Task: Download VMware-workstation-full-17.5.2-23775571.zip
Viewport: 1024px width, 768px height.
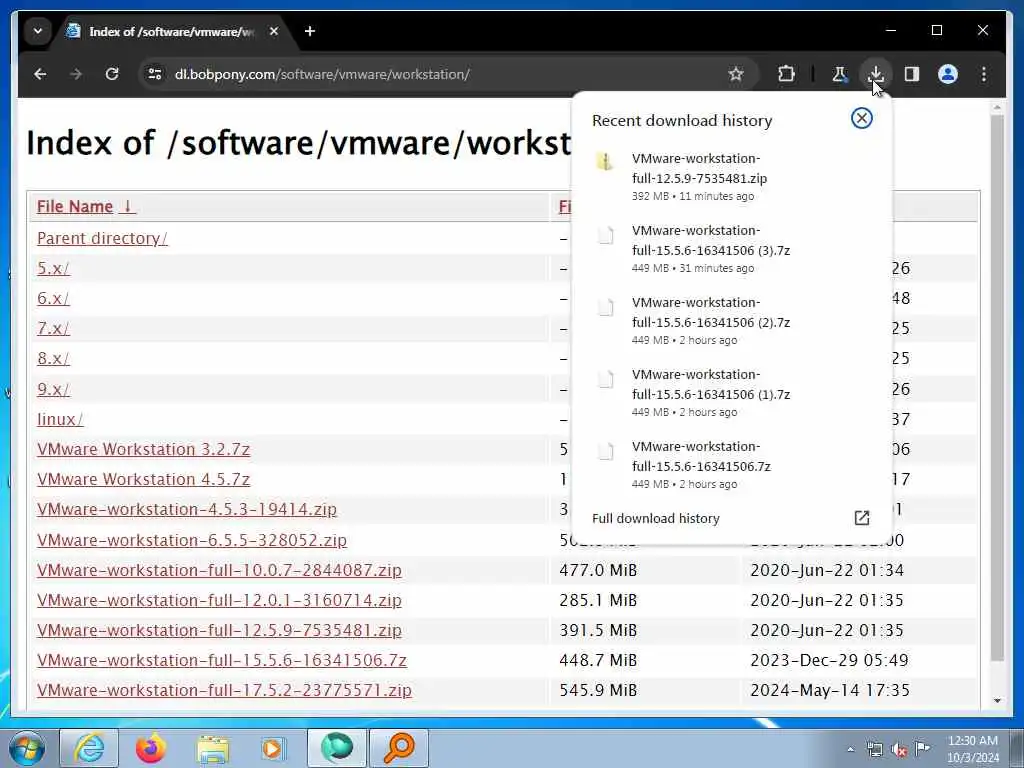Action: point(225,690)
